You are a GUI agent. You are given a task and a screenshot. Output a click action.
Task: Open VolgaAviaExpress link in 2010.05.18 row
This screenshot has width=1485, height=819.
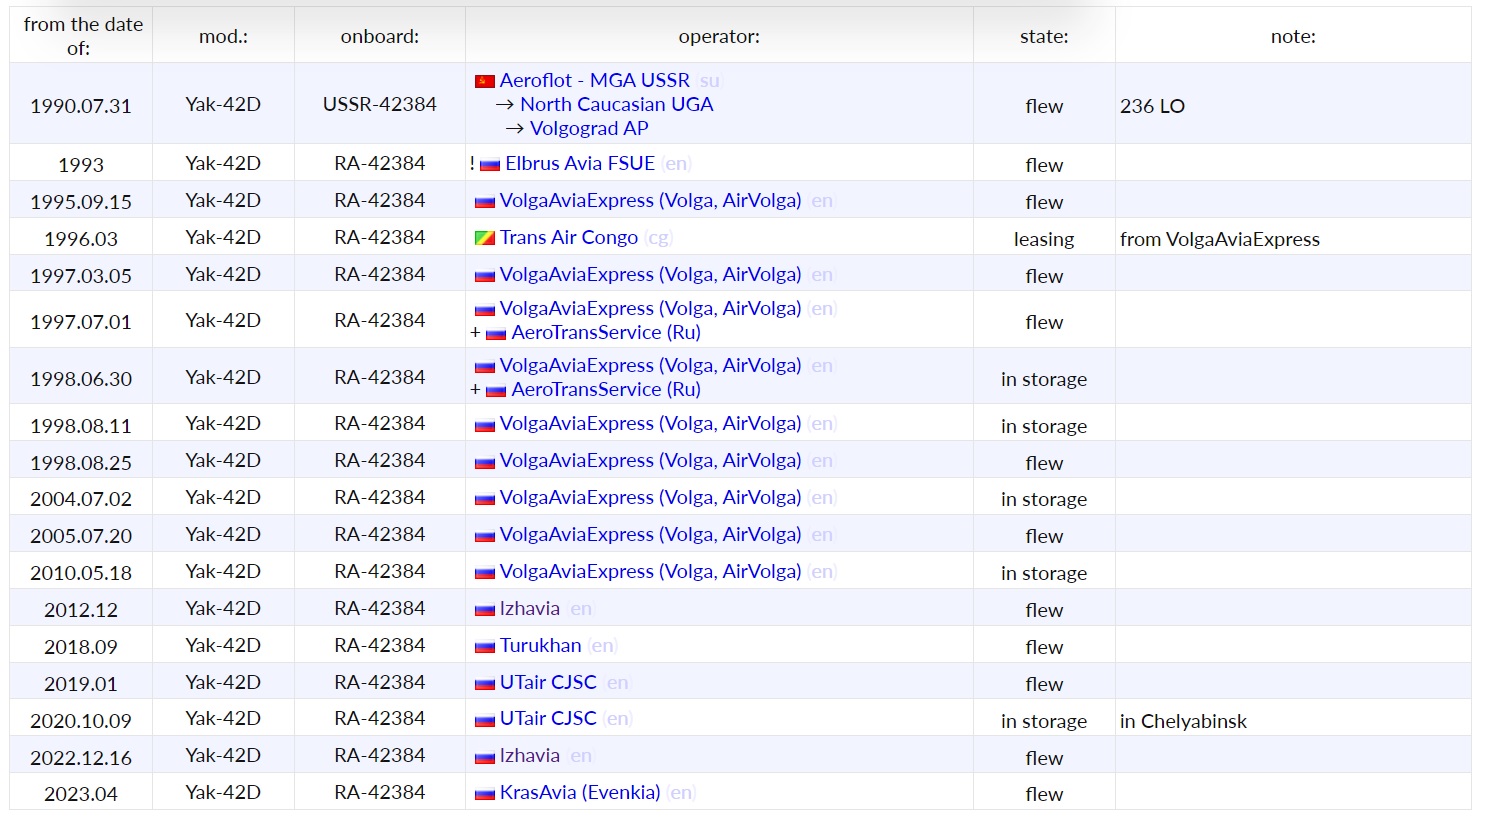tap(651, 571)
